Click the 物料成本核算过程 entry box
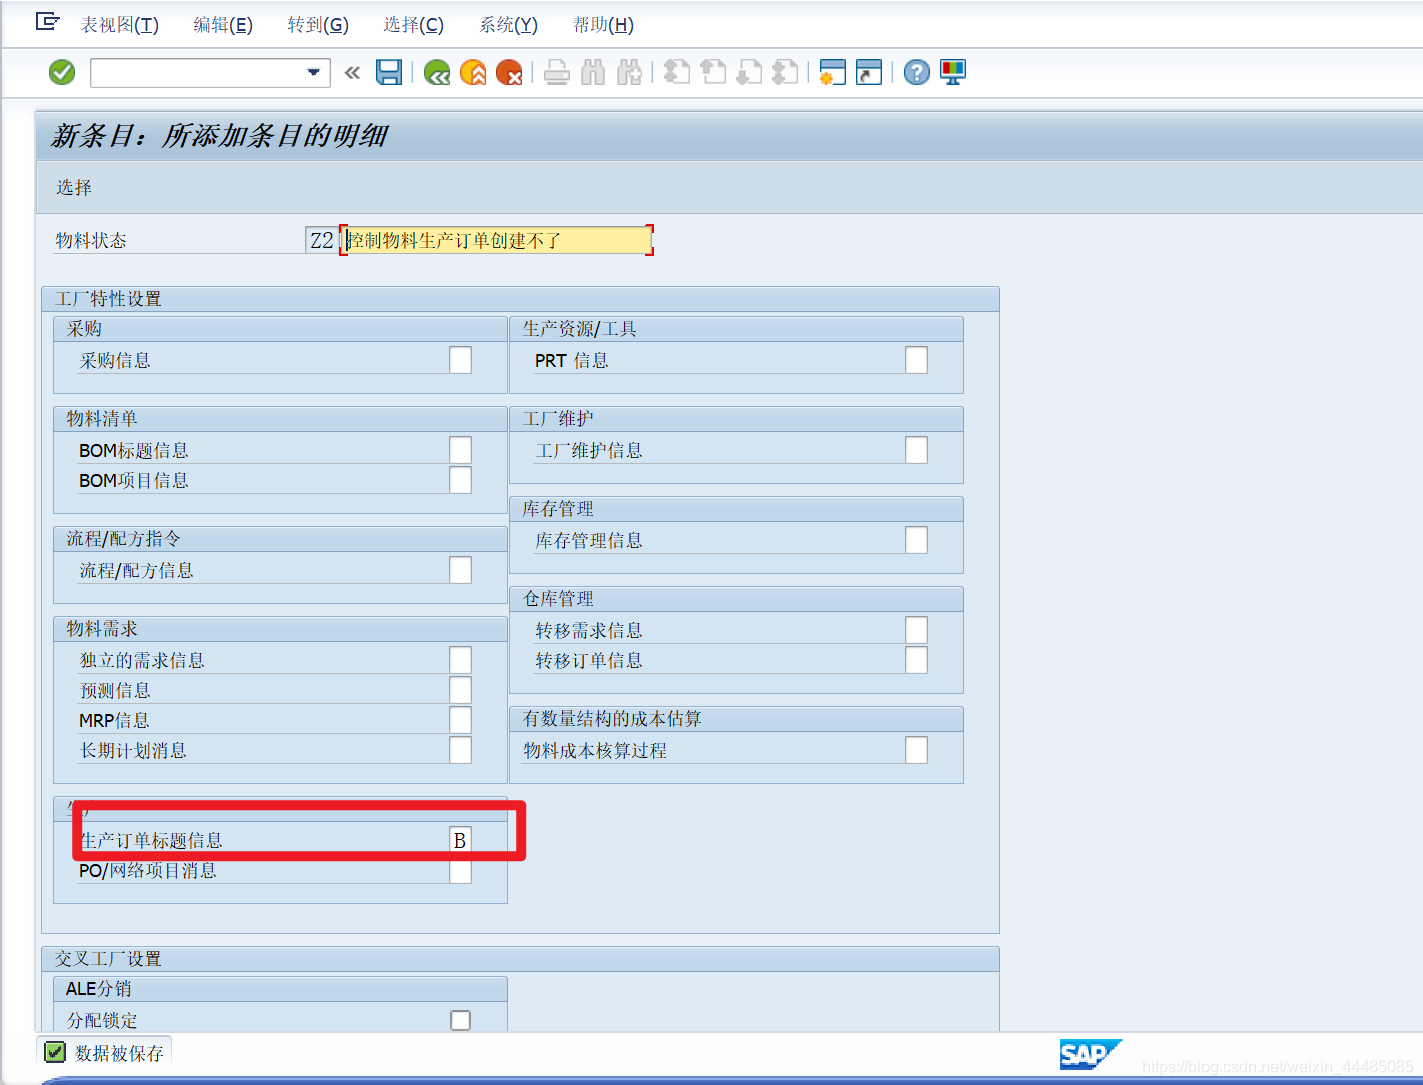This screenshot has height=1085, width=1423. point(916,750)
